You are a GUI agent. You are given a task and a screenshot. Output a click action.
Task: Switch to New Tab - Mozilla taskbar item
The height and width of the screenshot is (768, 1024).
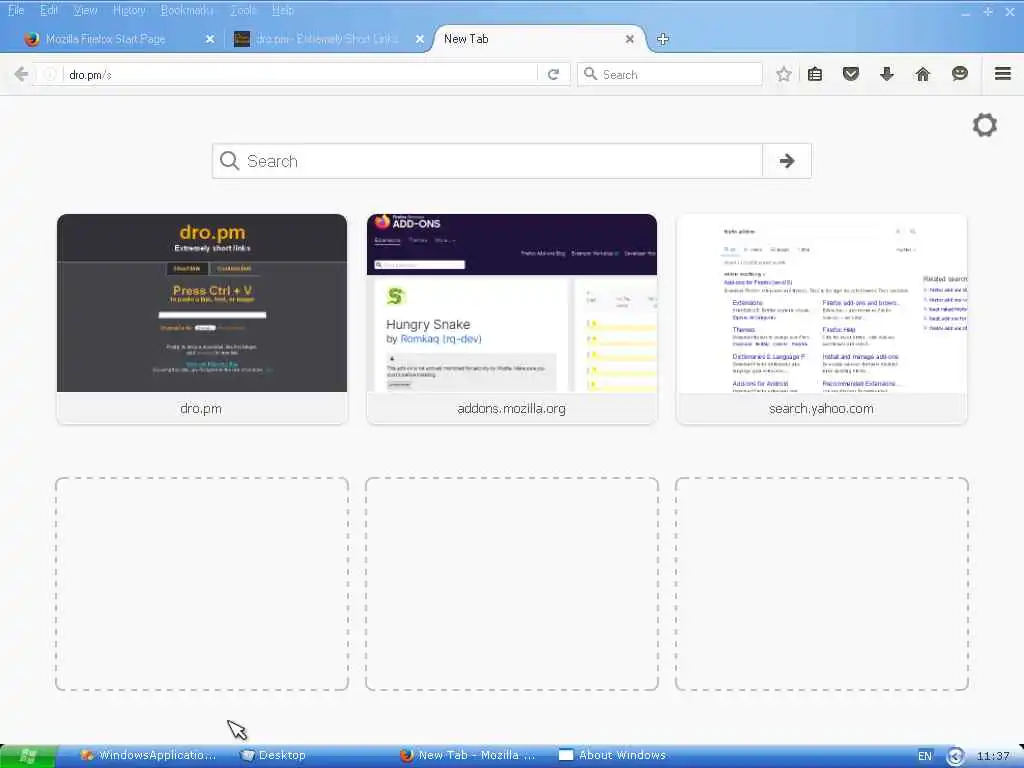[468, 756]
